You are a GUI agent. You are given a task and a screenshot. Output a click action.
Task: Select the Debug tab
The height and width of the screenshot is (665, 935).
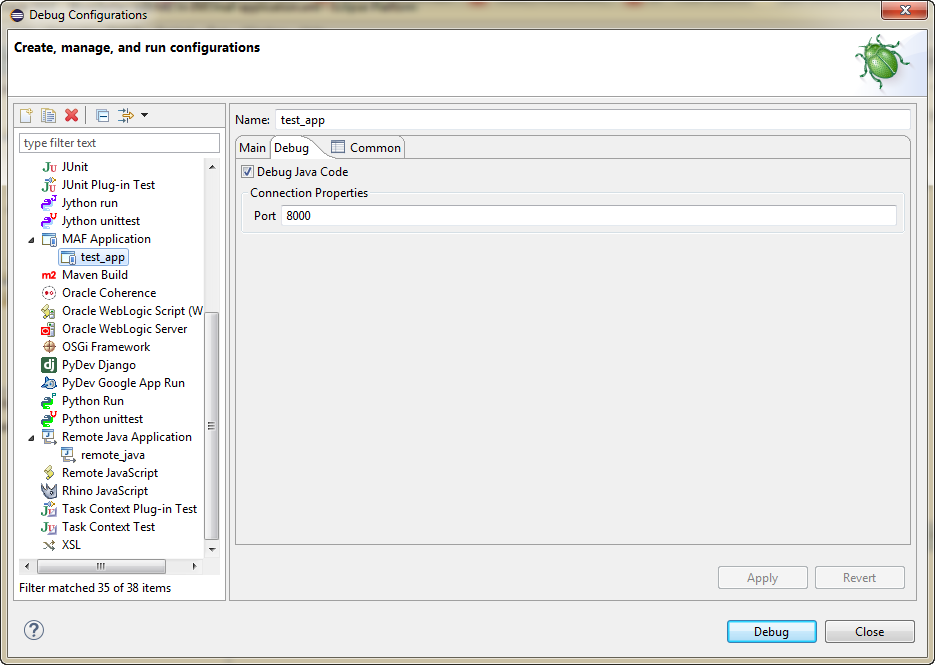[x=292, y=148]
